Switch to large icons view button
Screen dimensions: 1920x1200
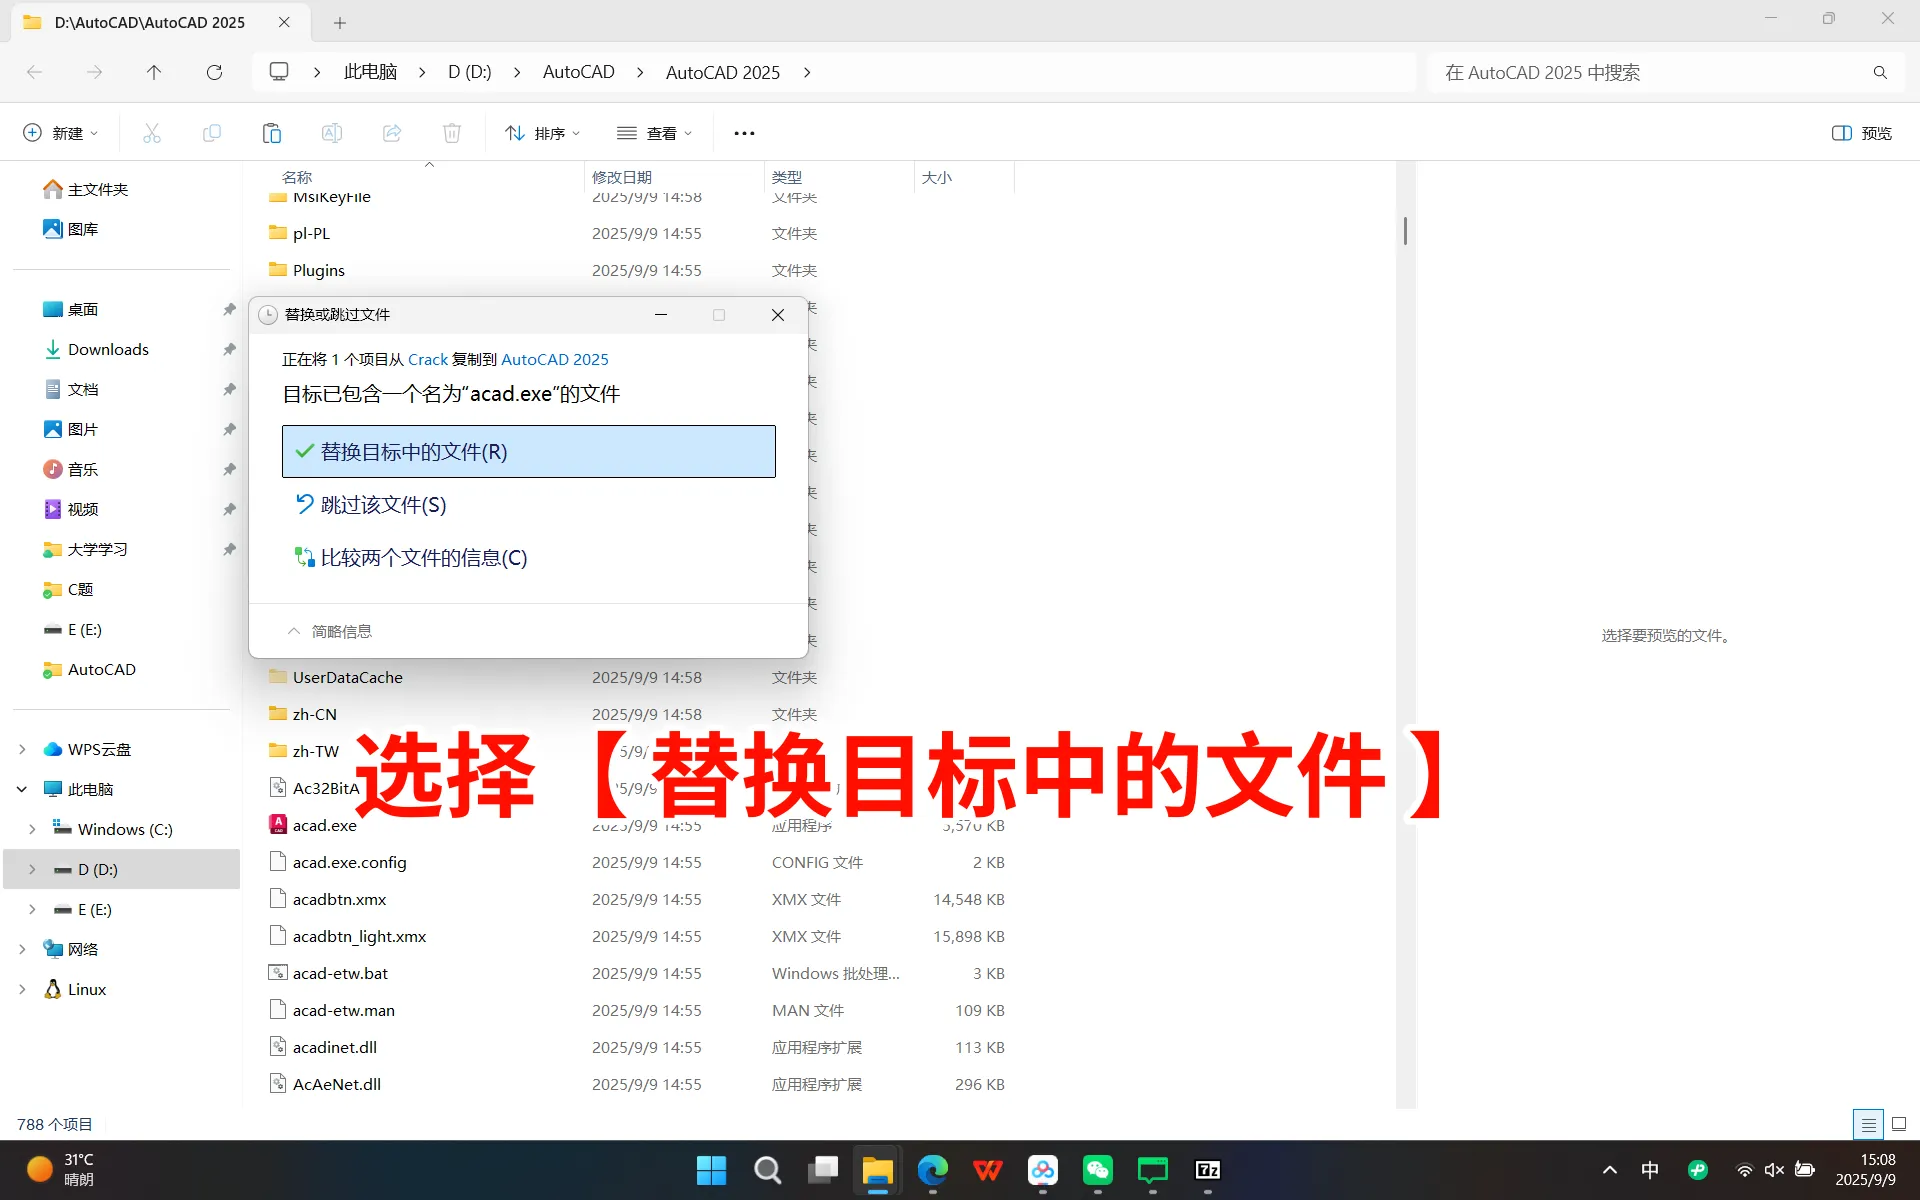(1899, 1124)
